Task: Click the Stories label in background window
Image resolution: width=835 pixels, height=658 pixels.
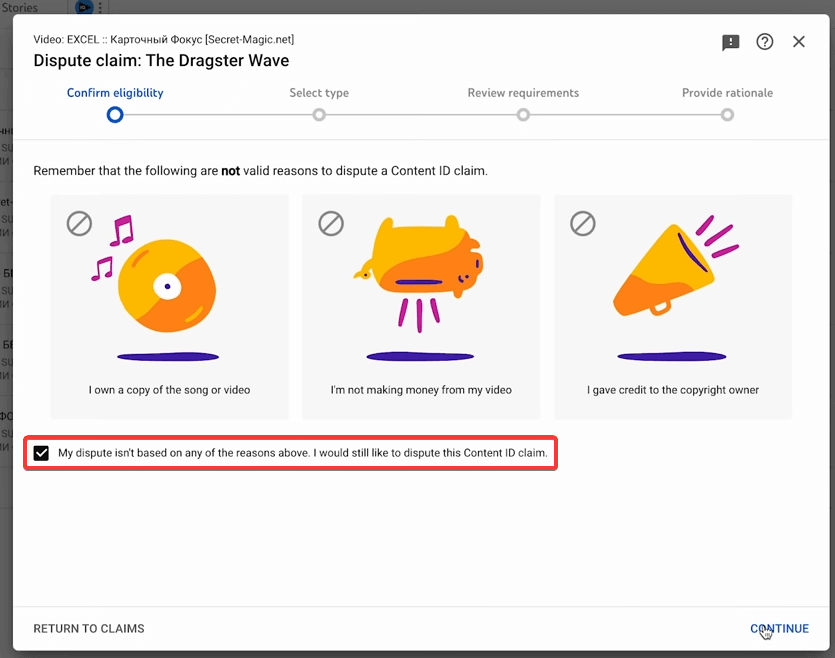Action: 20,7
